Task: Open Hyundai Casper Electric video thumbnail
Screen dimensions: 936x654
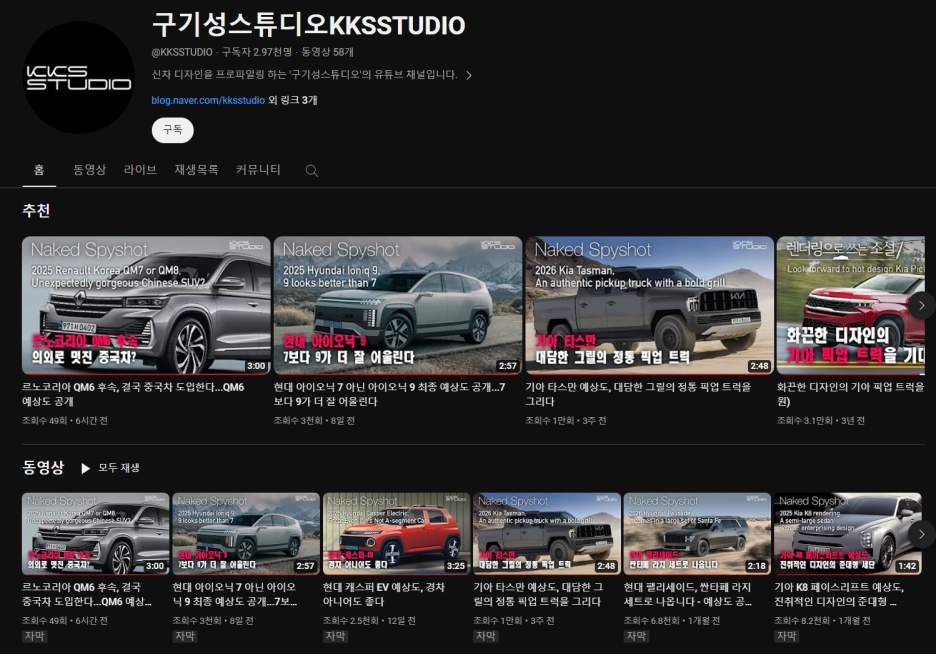Action: click(x=396, y=533)
